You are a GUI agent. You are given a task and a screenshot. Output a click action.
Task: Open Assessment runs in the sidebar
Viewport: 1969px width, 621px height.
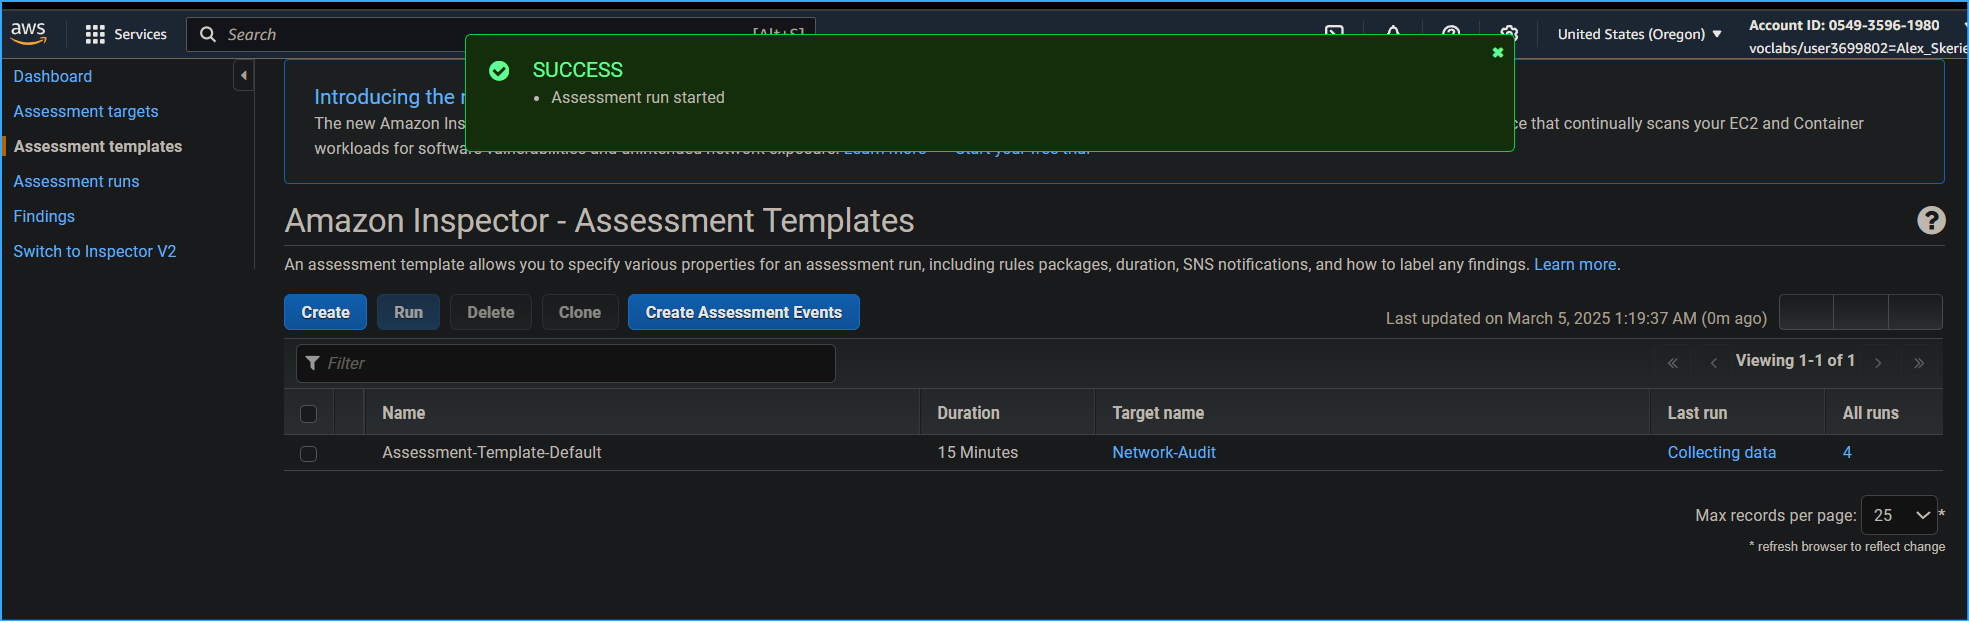[x=76, y=181]
